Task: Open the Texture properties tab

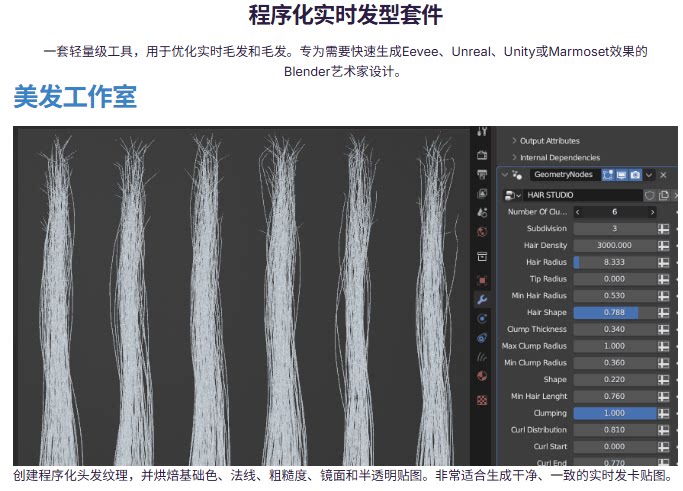Action: 482,400
